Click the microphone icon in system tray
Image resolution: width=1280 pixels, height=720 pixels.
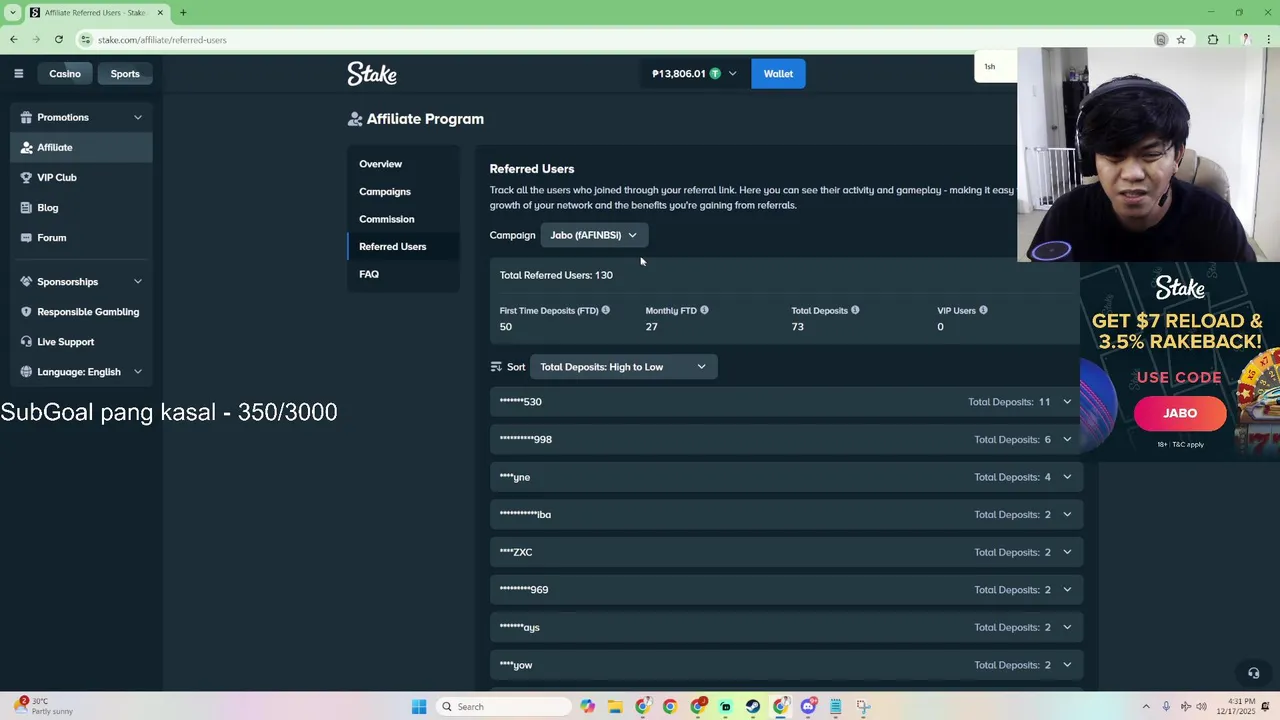tap(1166, 707)
